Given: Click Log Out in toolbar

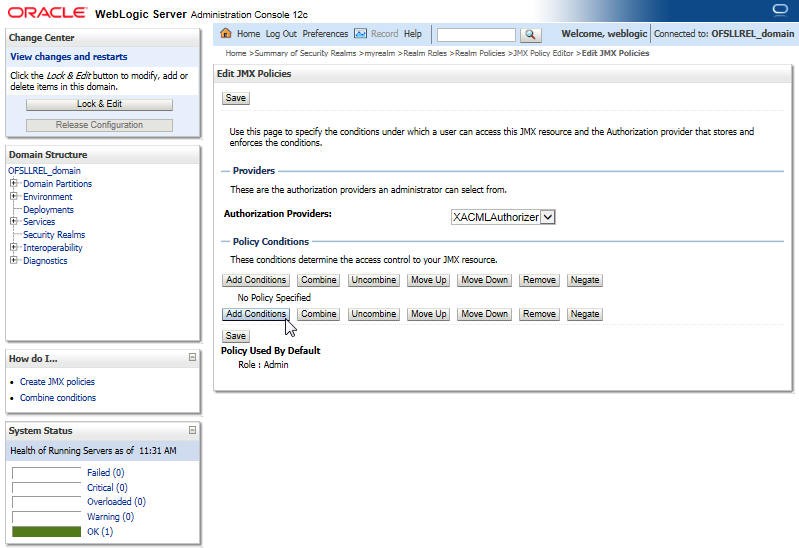Looking at the screenshot, I should coord(281,34).
